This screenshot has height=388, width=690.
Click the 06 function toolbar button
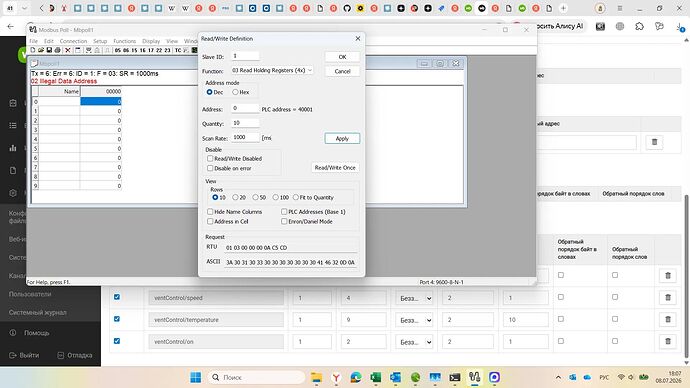tap(126, 50)
